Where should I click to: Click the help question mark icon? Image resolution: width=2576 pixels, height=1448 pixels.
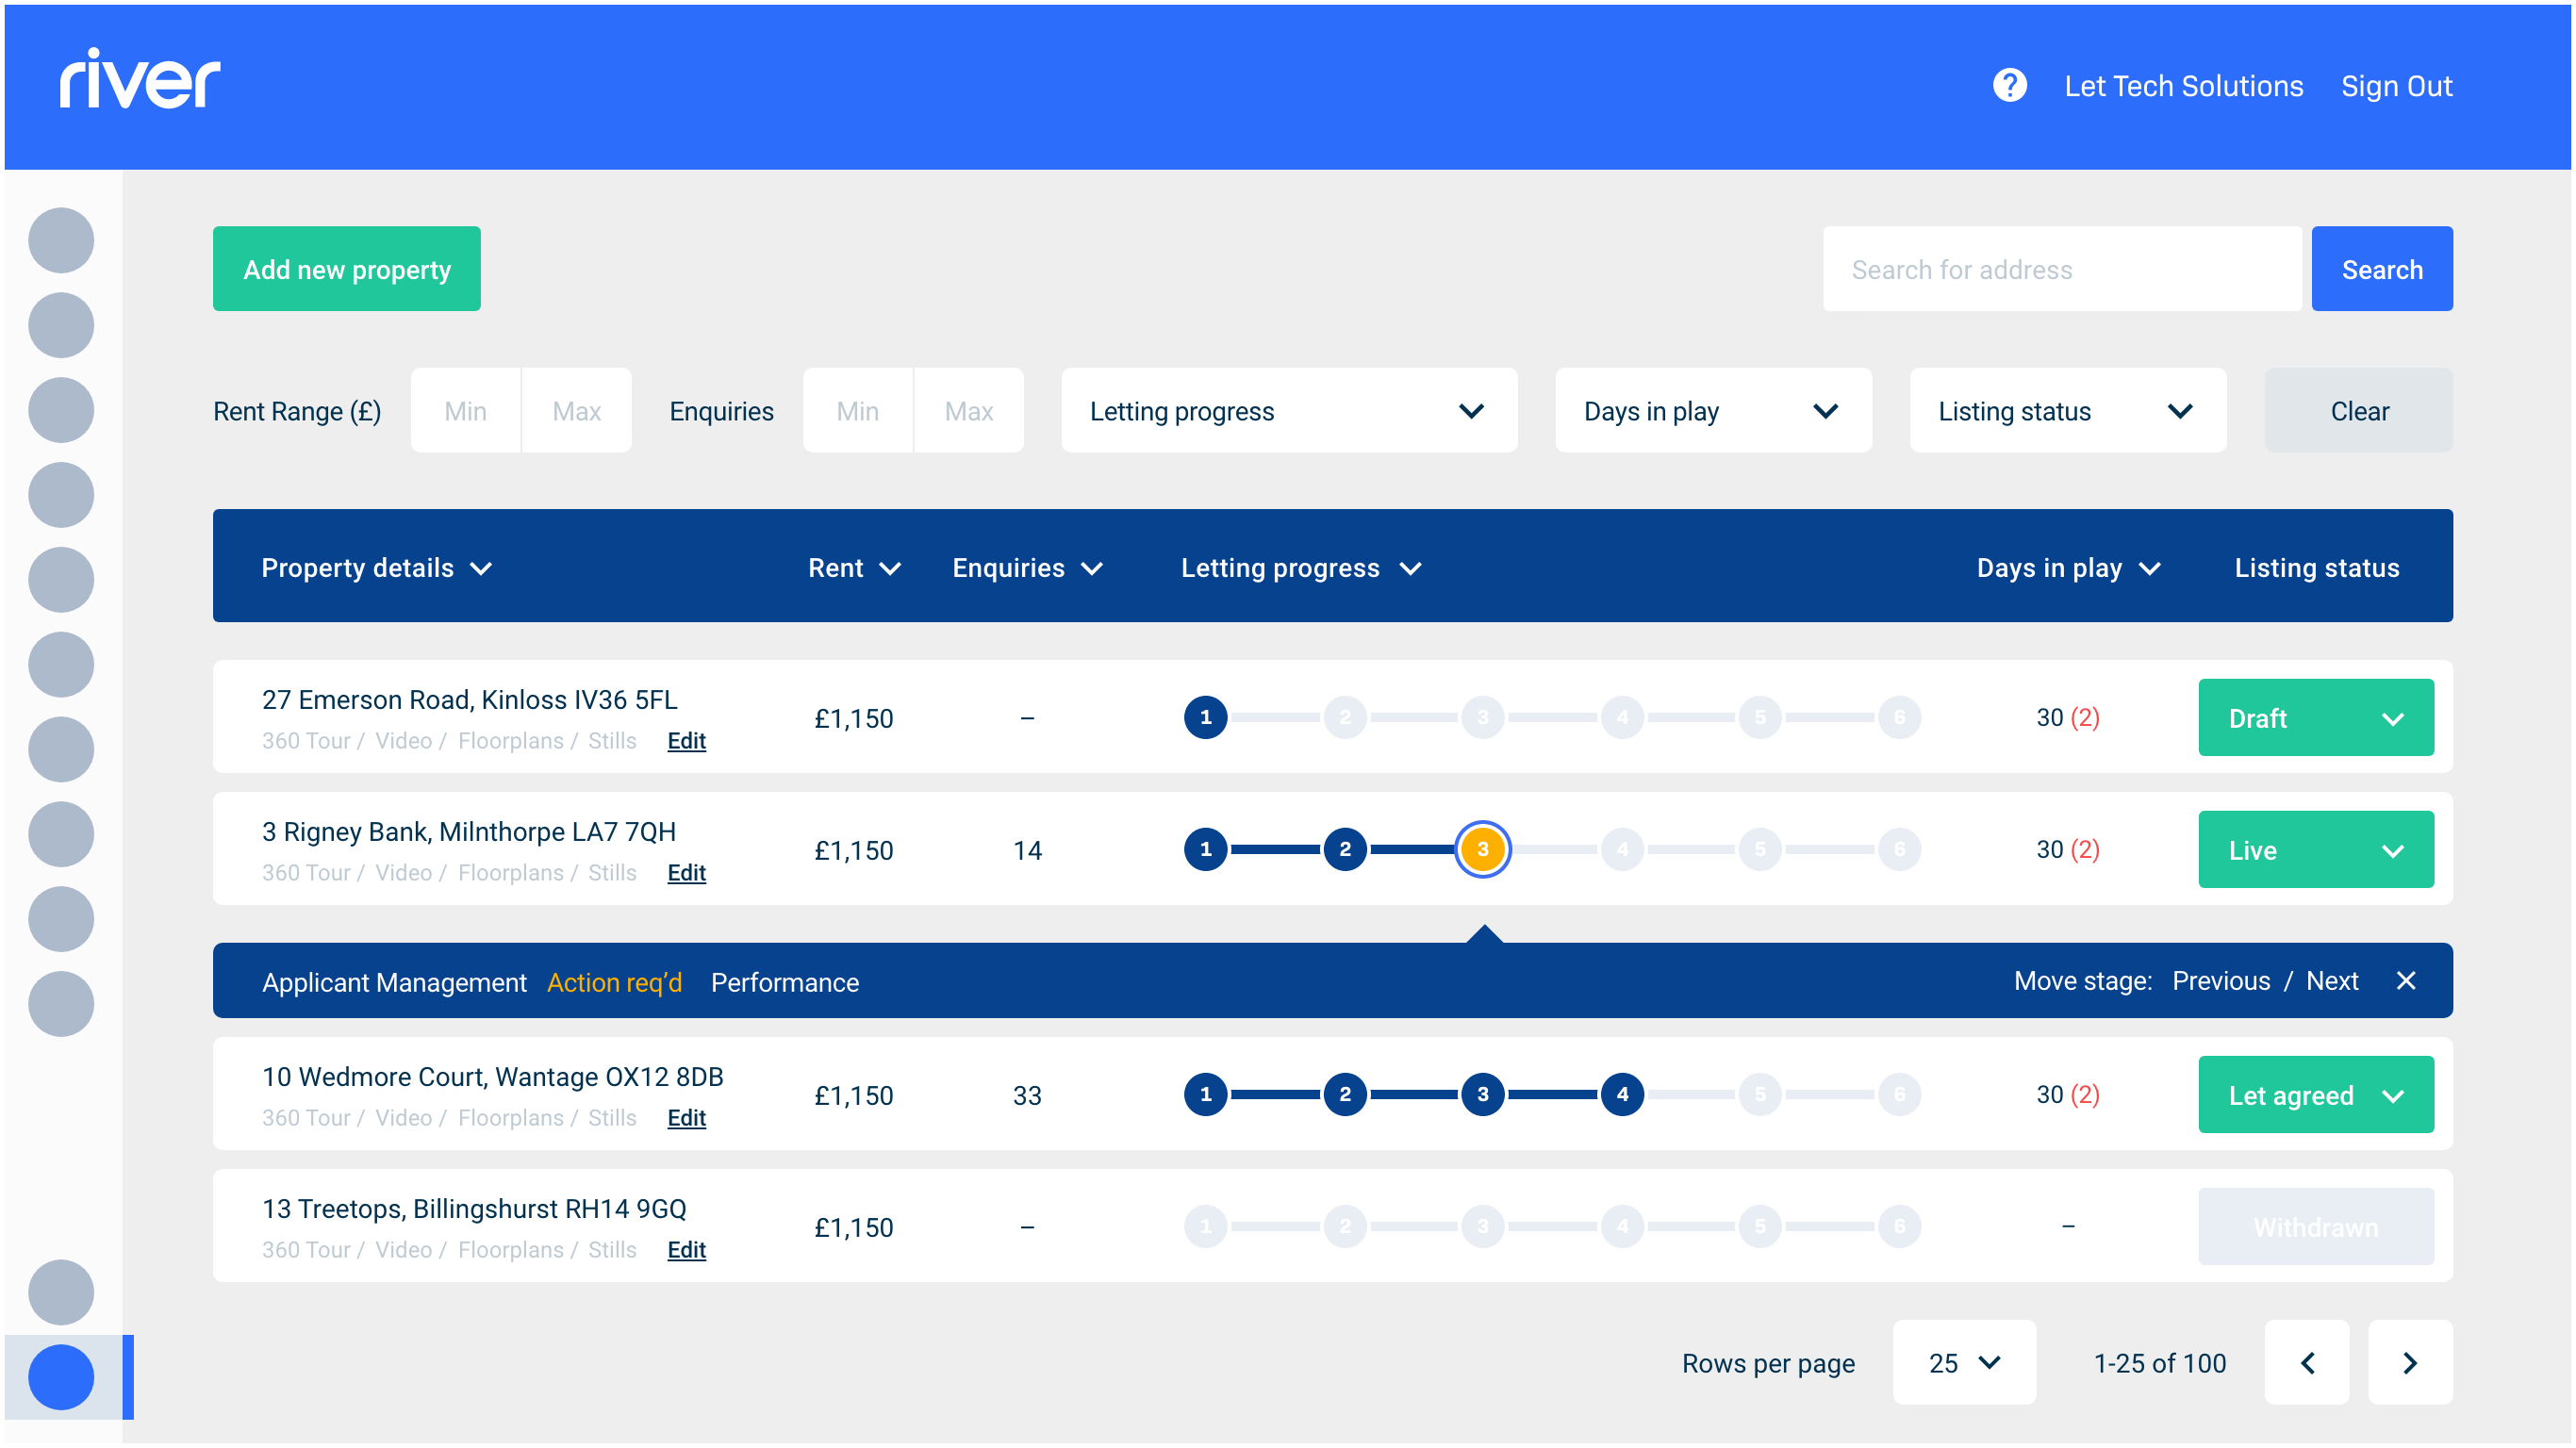[x=2009, y=86]
